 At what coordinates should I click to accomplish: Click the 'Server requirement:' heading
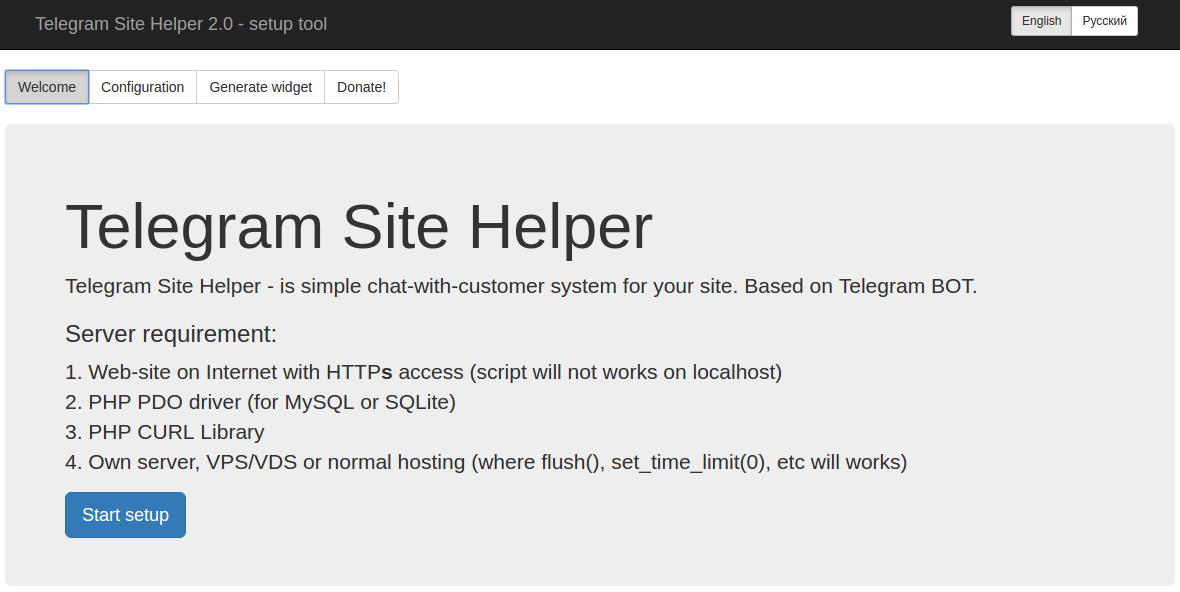tap(171, 334)
